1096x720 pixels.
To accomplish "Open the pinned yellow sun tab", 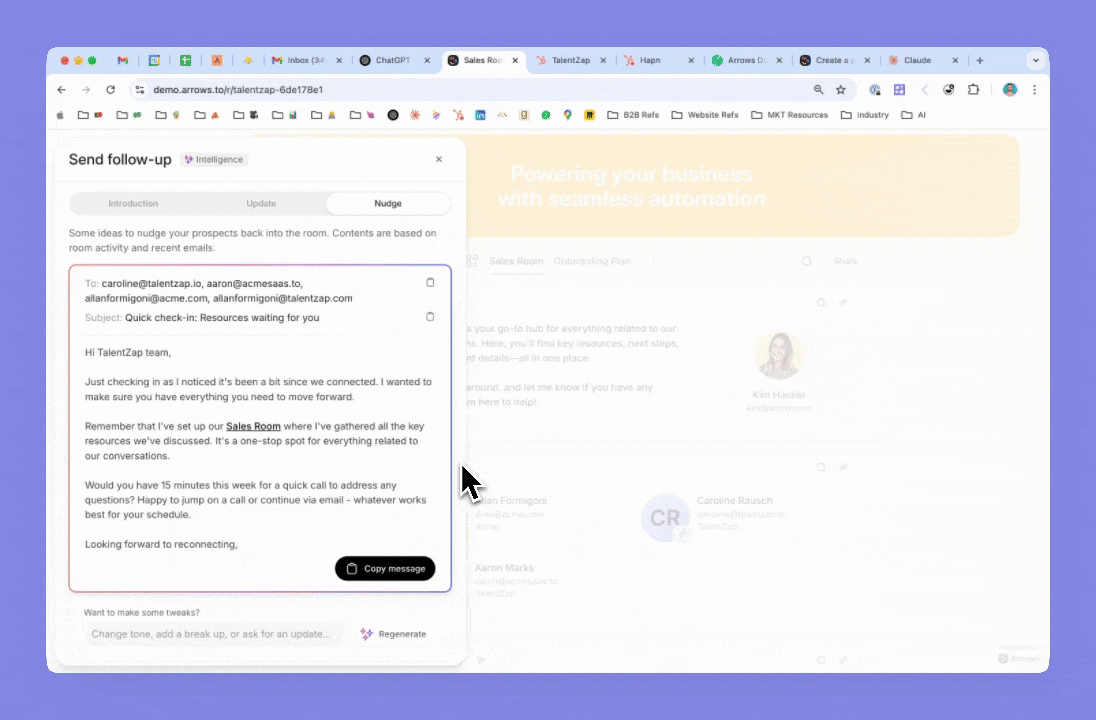I will (x=248, y=60).
